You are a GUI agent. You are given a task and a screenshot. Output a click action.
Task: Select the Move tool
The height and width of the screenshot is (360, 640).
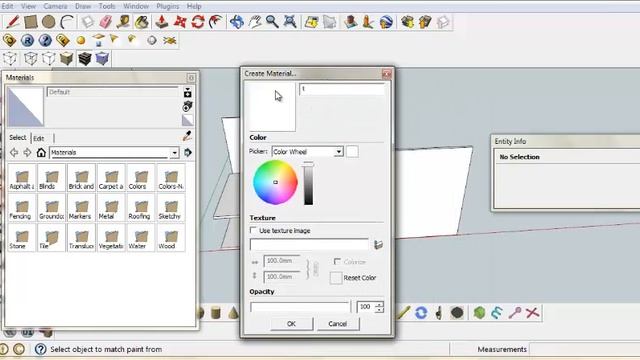pyautogui.click(x=180, y=22)
